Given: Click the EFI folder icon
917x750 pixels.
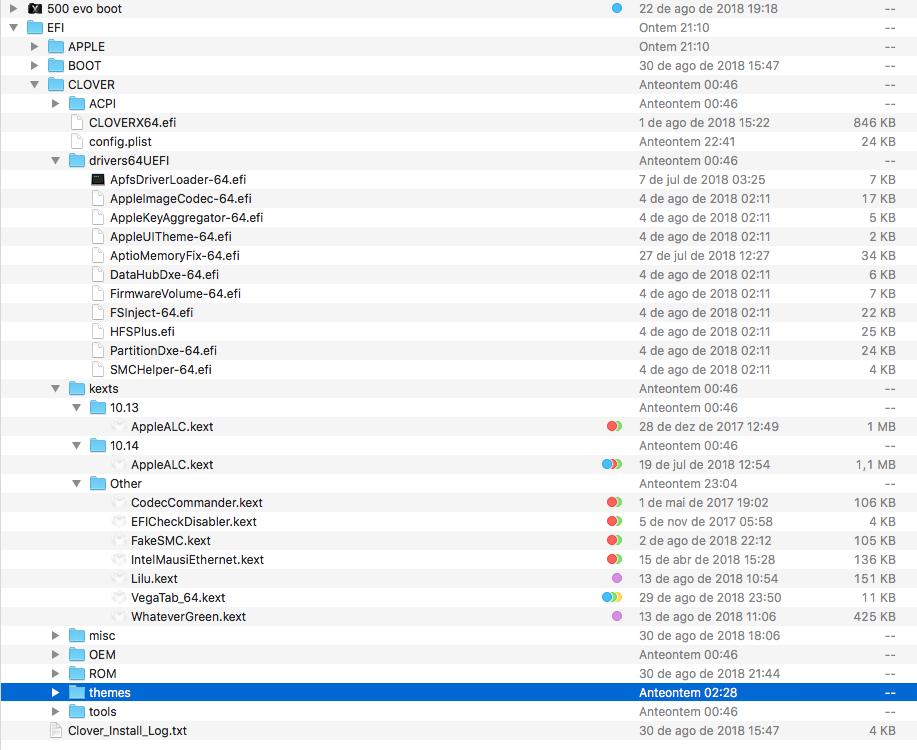Looking at the screenshot, I should 35,27.
